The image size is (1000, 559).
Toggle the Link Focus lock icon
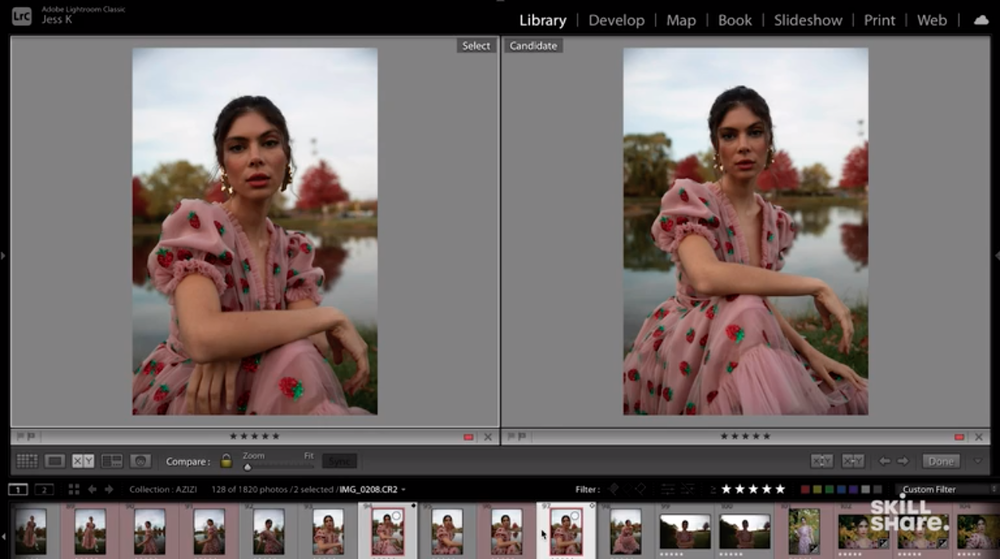point(226,461)
